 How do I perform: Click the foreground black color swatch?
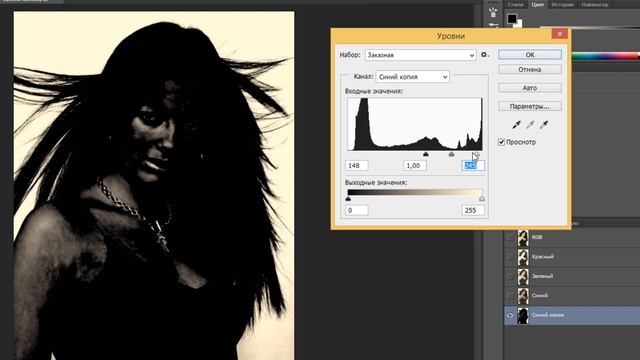512,18
